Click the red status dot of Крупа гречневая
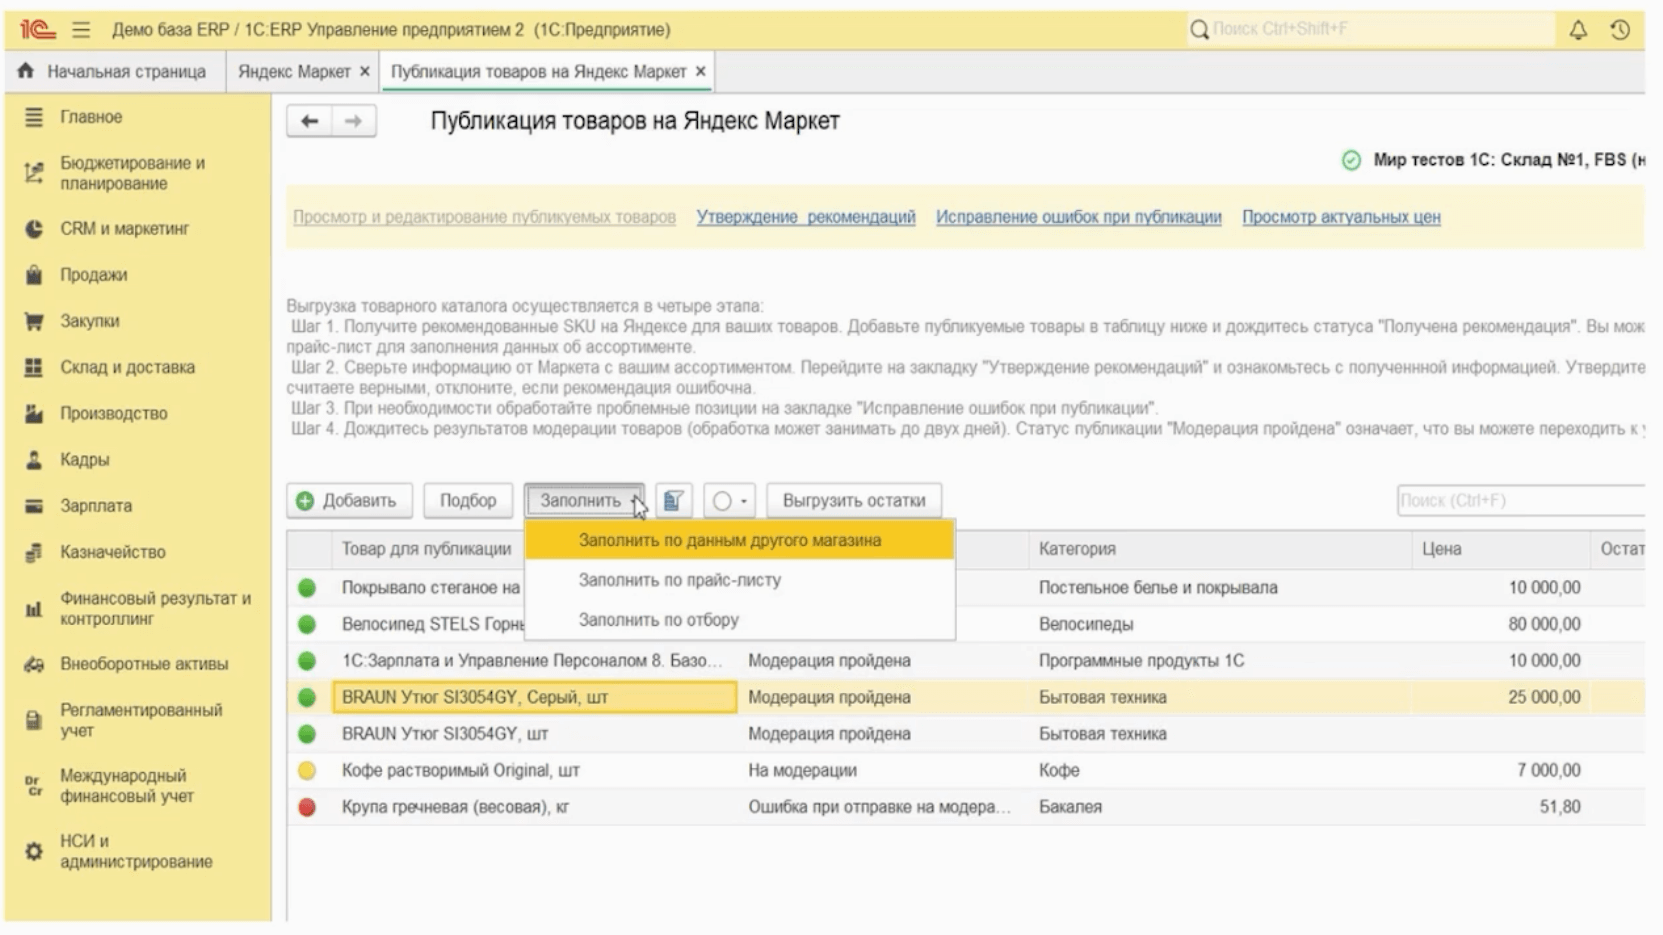Screen dimensions: 1663x935 click(307, 807)
